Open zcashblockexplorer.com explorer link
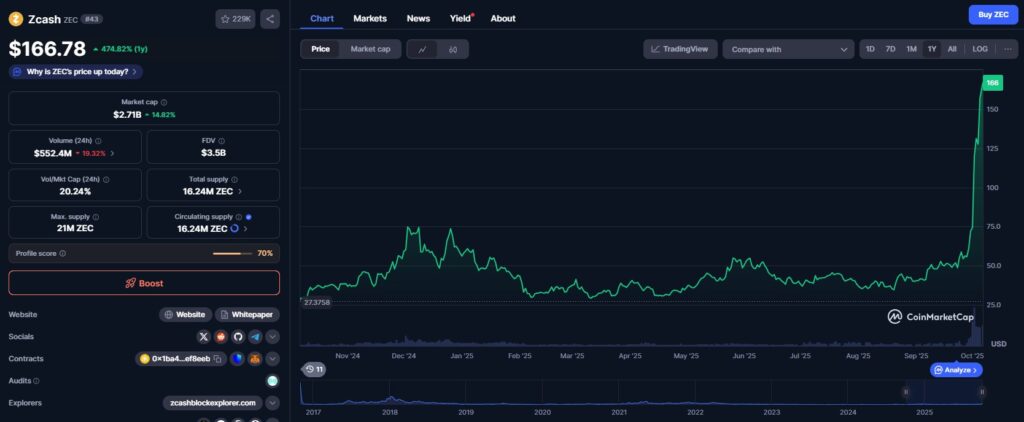The height and width of the screenshot is (422, 1024). [x=213, y=403]
